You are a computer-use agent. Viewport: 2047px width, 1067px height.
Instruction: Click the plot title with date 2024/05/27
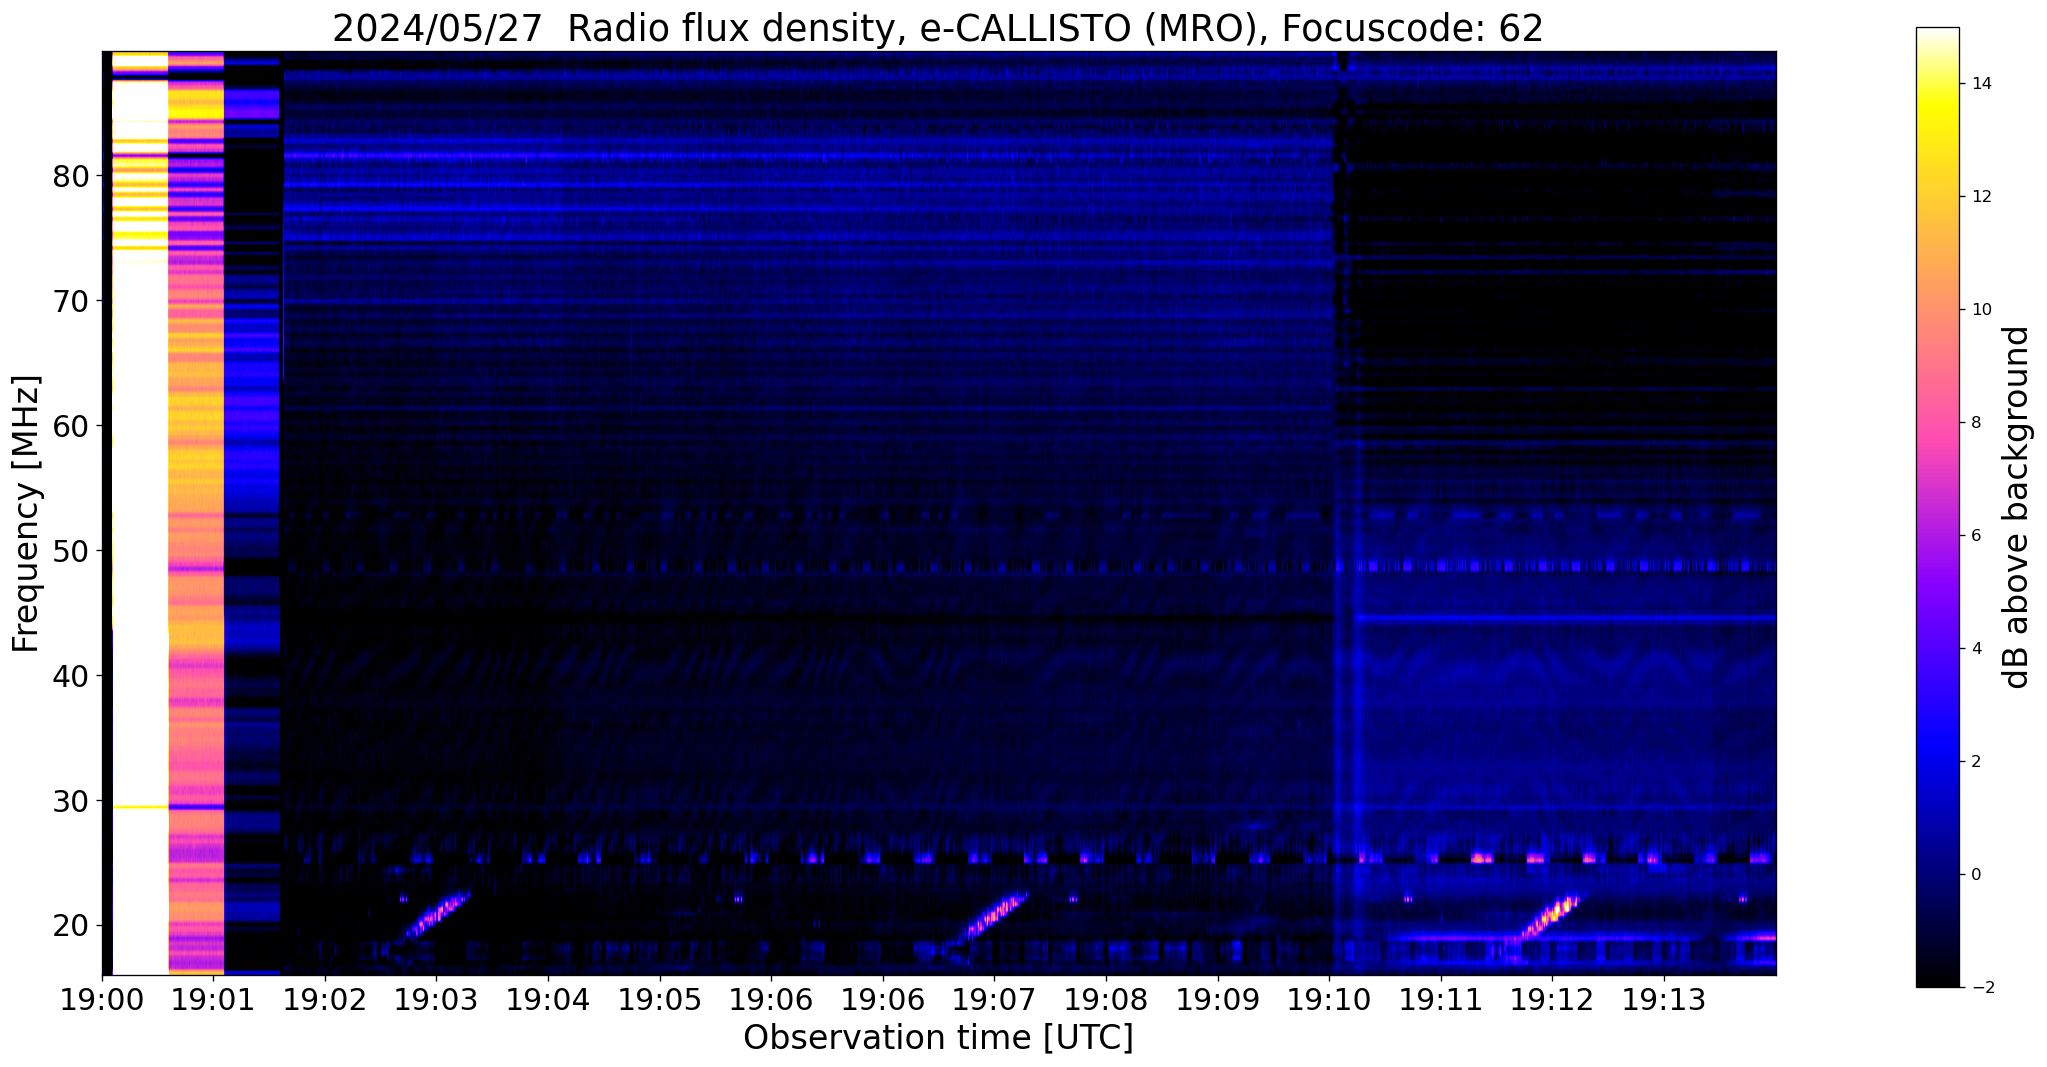(937, 28)
